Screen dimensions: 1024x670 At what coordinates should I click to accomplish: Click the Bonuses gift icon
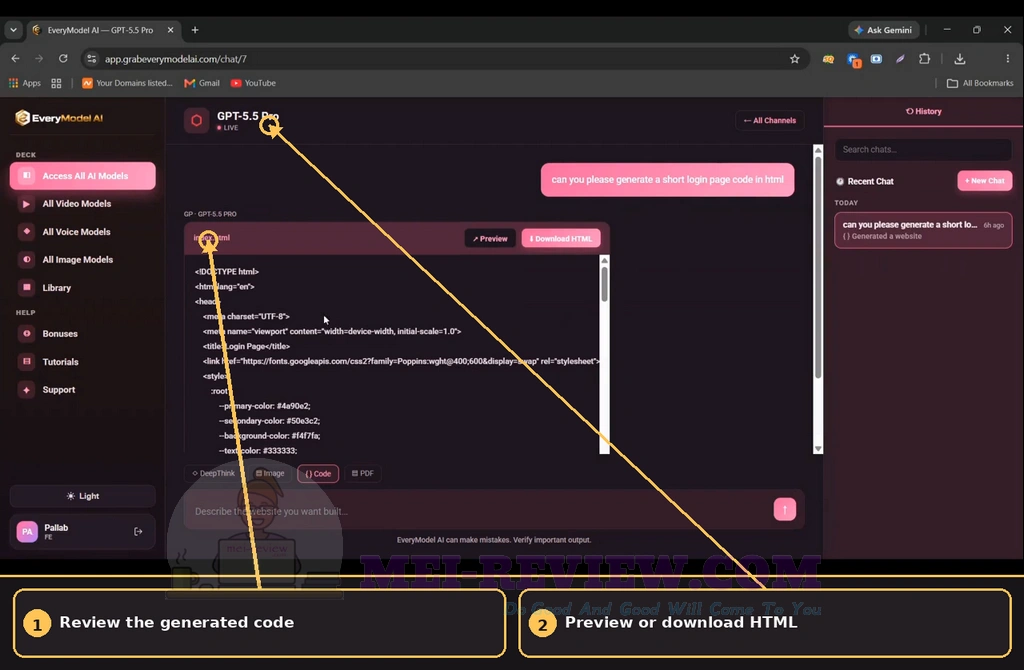[x=27, y=334]
